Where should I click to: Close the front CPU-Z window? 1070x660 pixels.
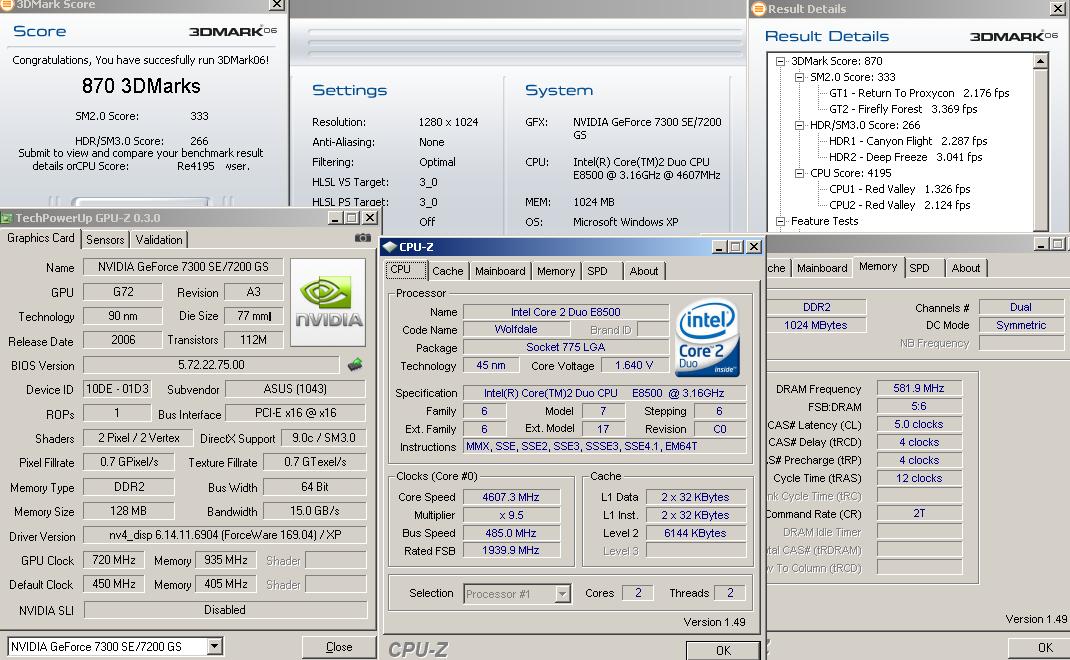pyautogui.click(x=753, y=246)
